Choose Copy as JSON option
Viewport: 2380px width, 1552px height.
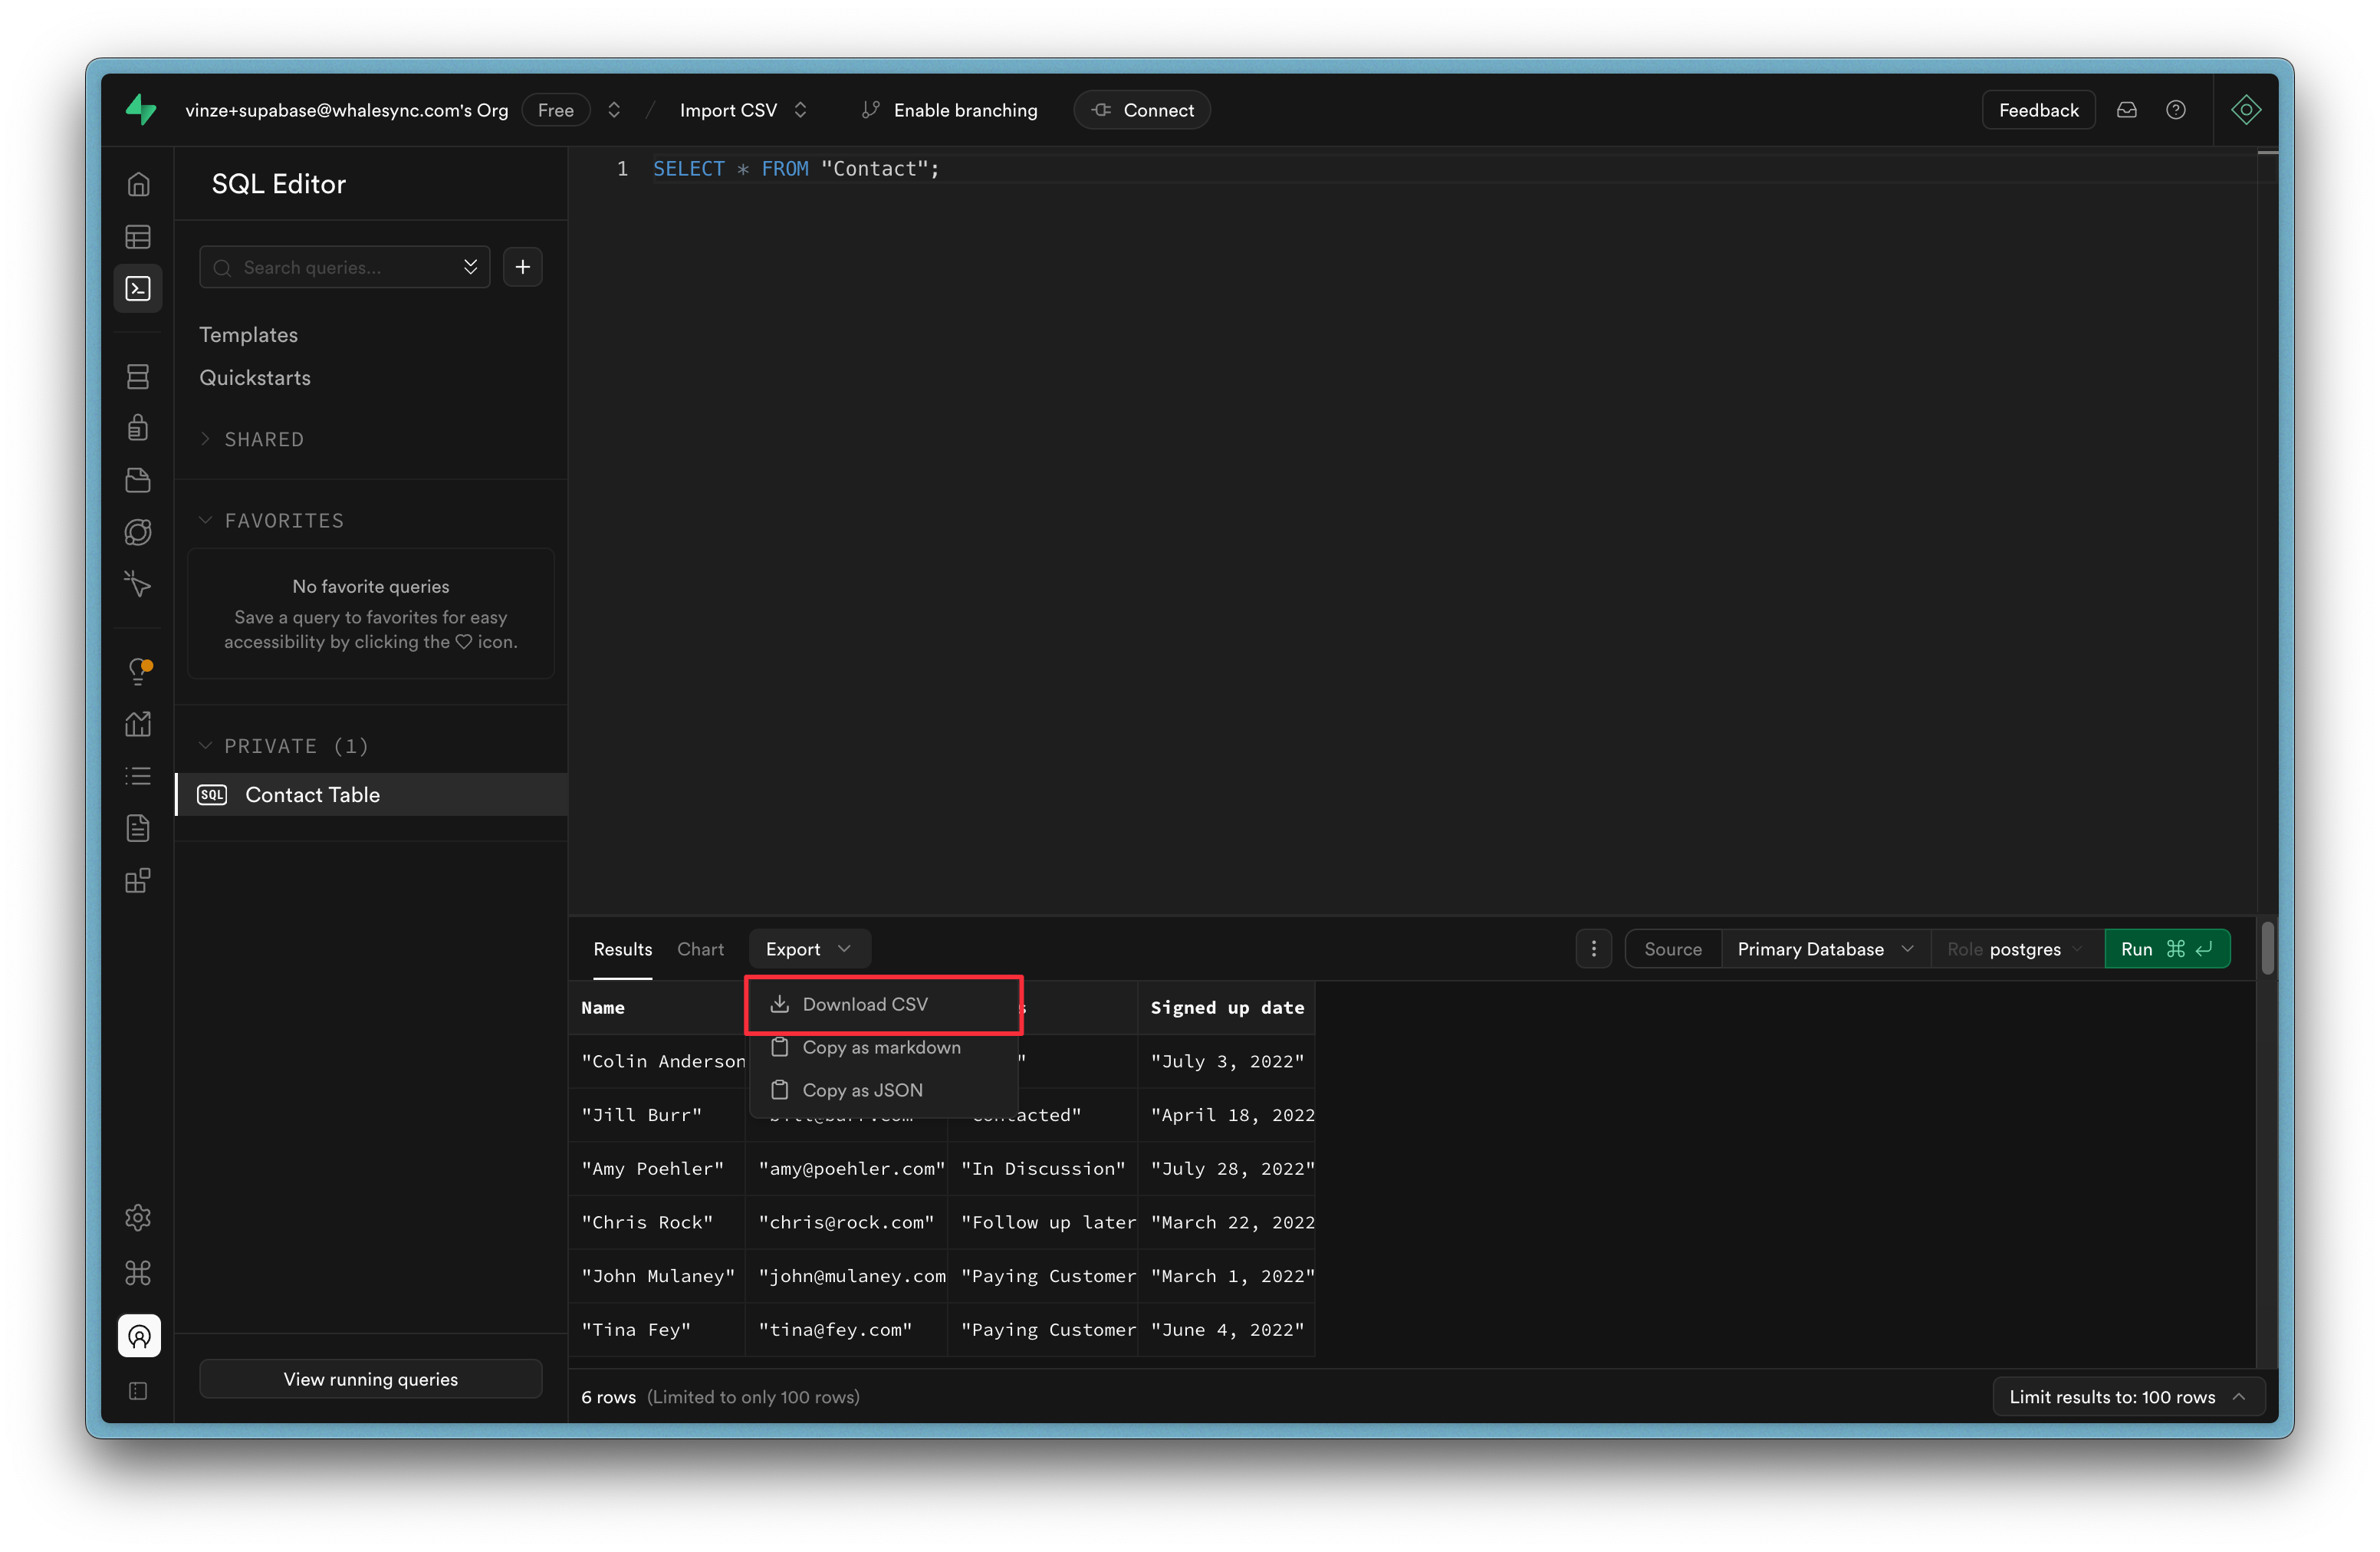[x=883, y=1090]
